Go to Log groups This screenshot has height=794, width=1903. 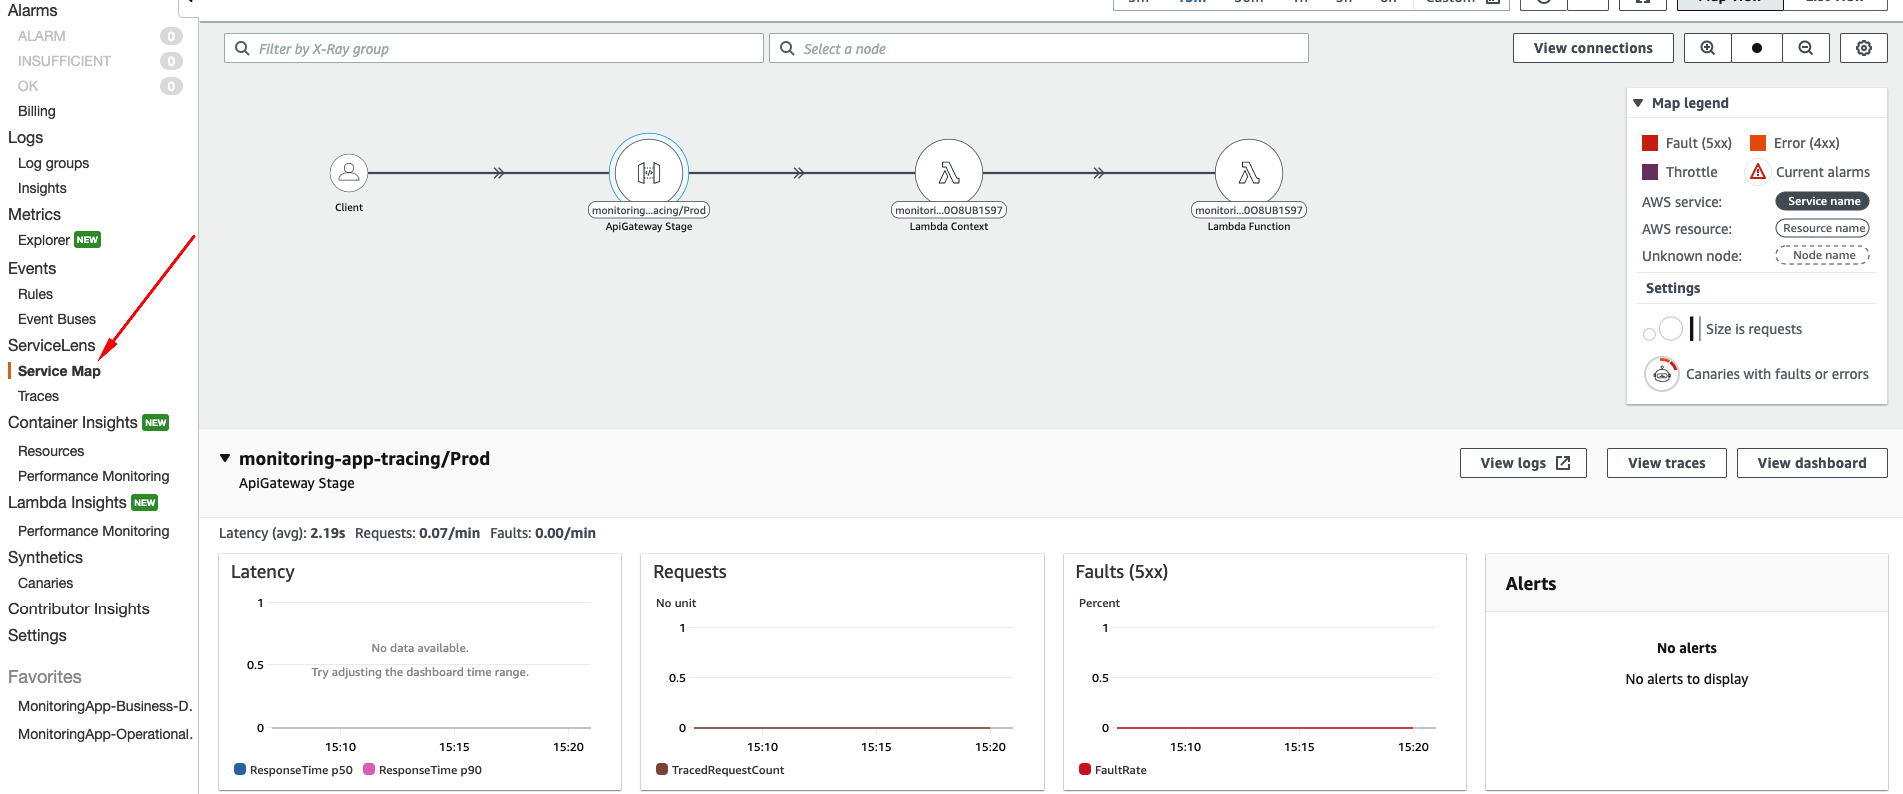[x=54, y=163]
